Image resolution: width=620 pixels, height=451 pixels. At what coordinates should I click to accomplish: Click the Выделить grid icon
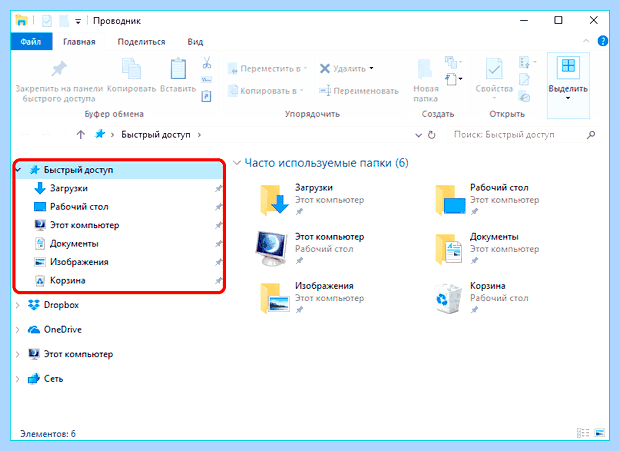coord(568,66)
